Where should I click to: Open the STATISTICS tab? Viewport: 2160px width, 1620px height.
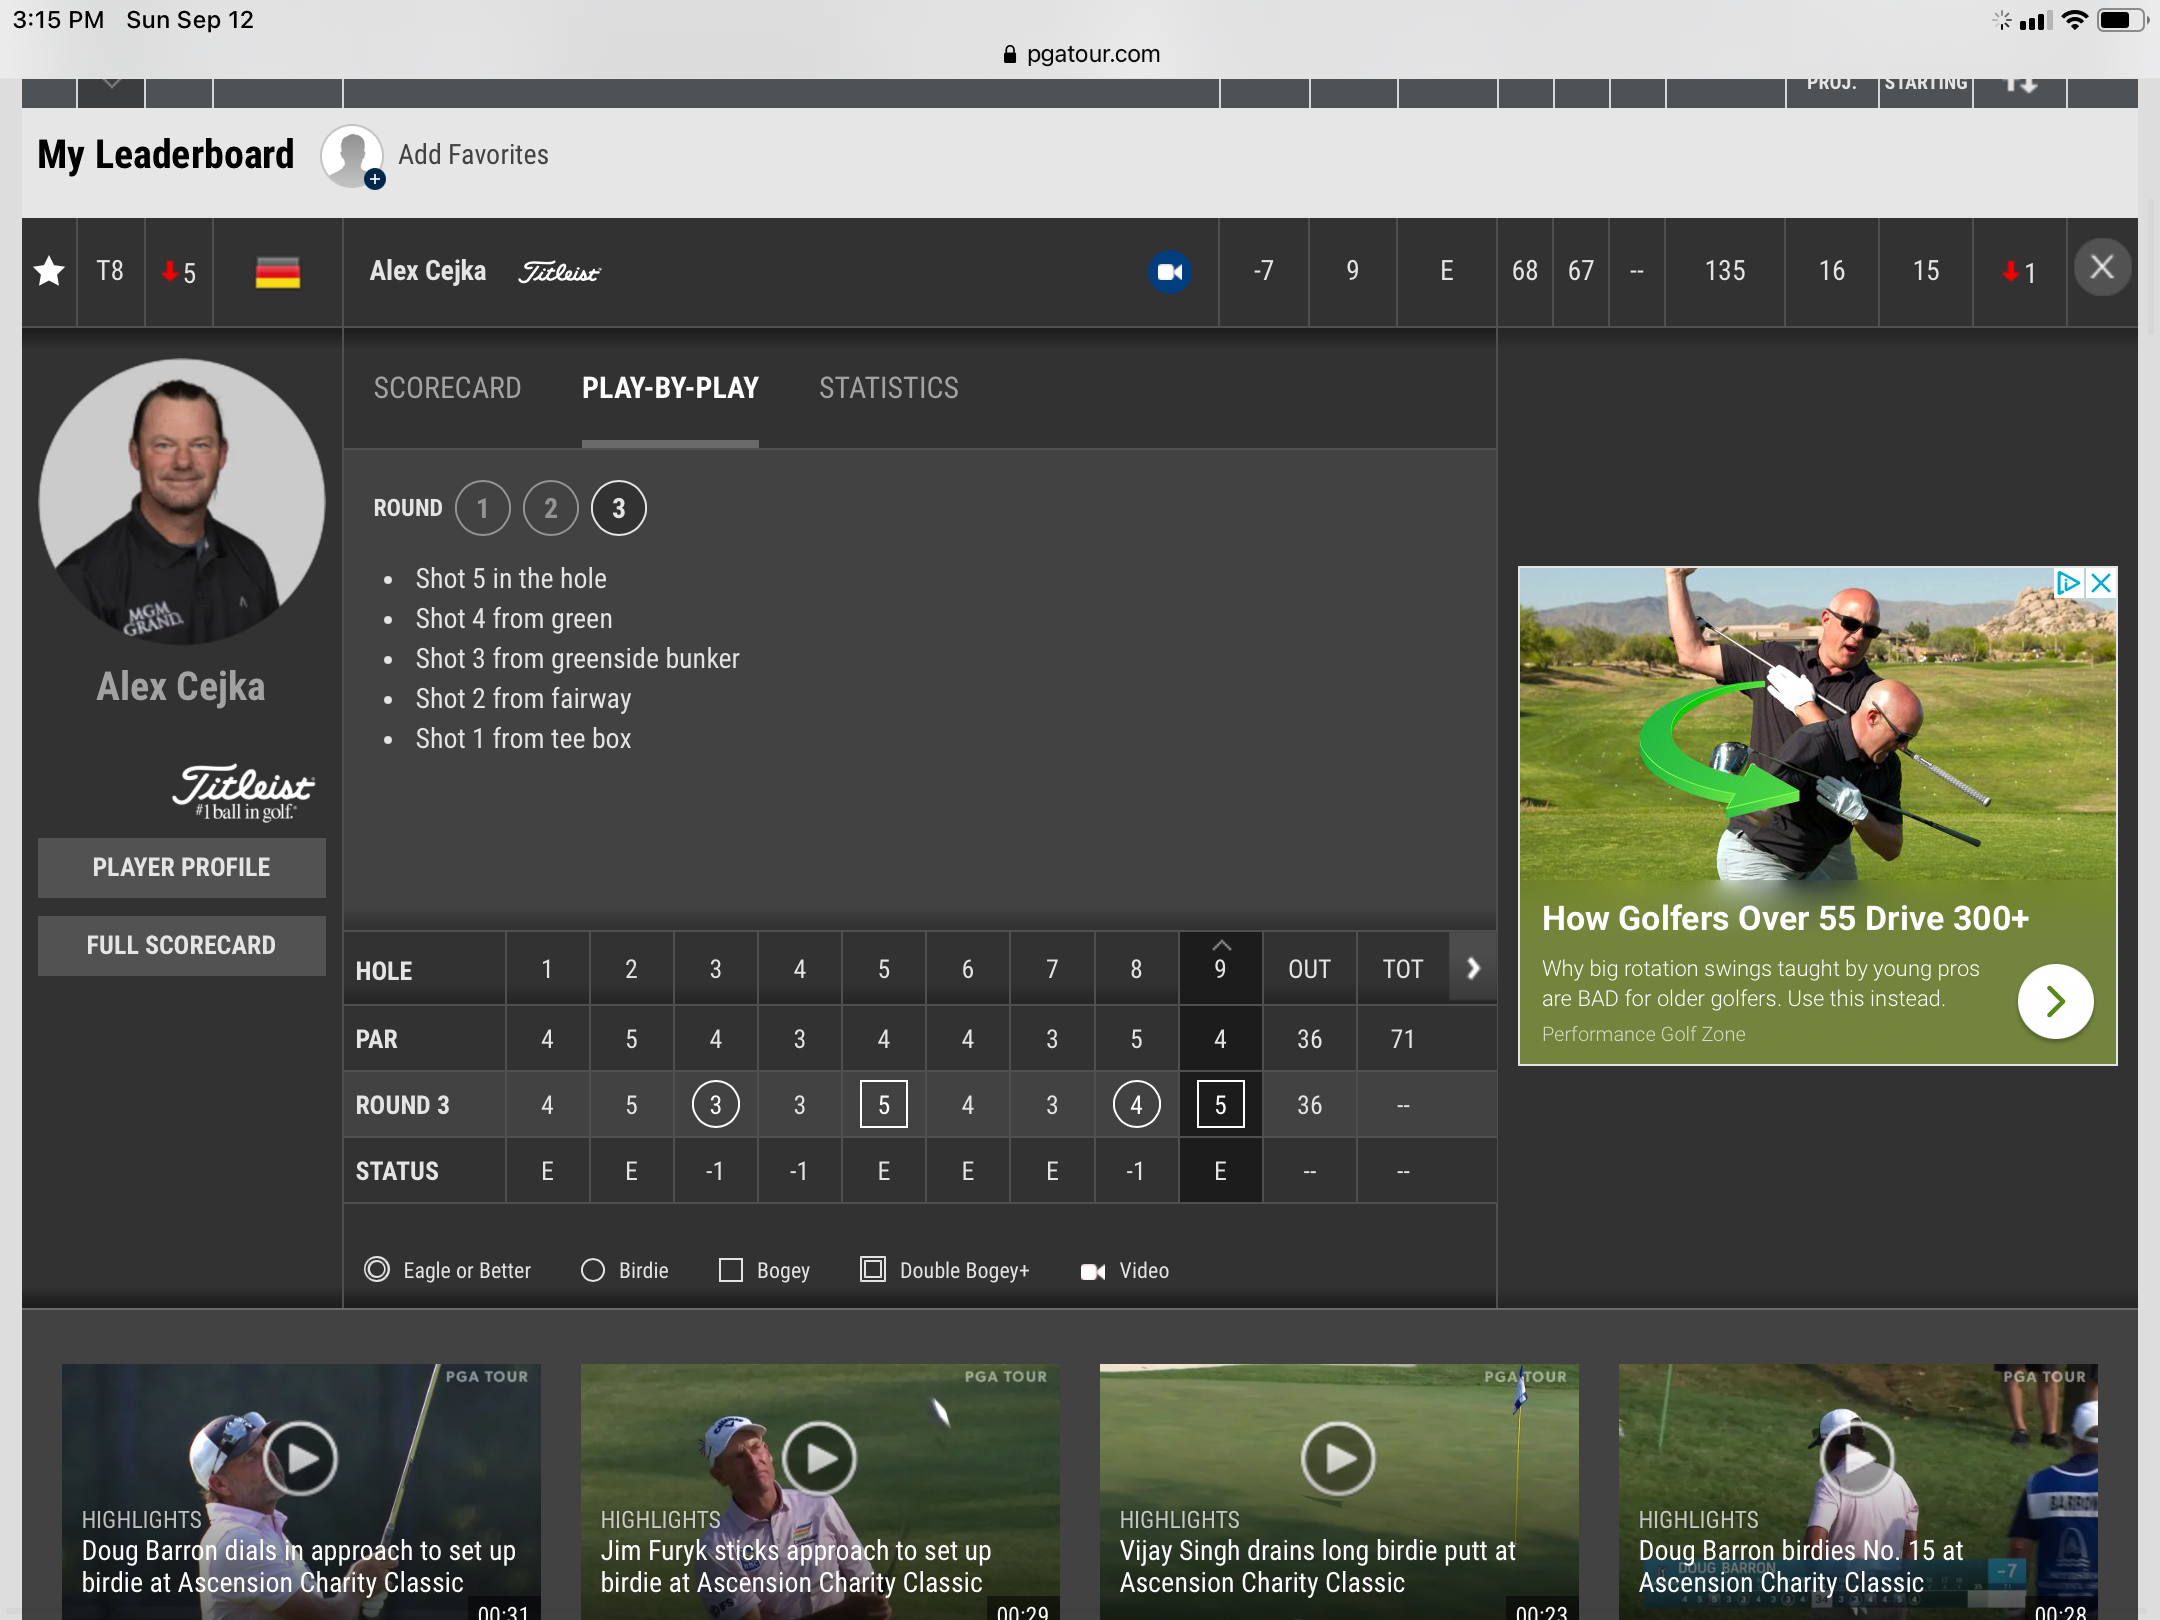[888, 388]
